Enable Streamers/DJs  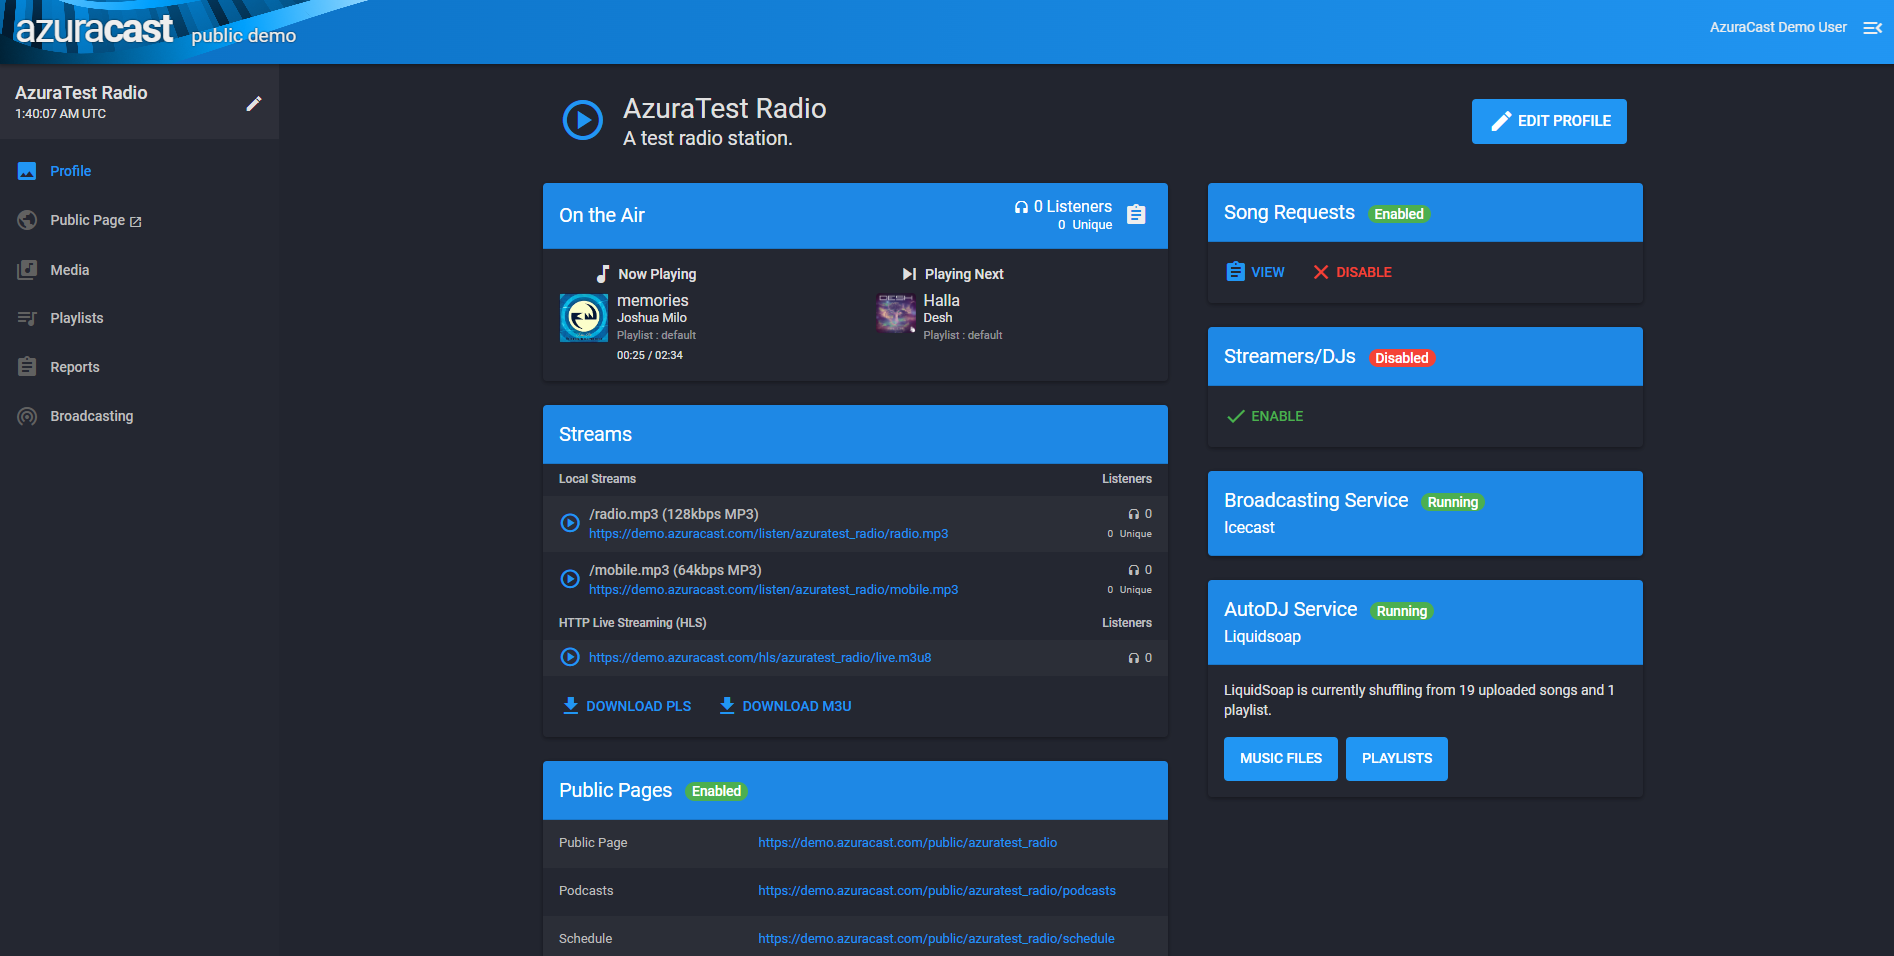click(1265, 416)
